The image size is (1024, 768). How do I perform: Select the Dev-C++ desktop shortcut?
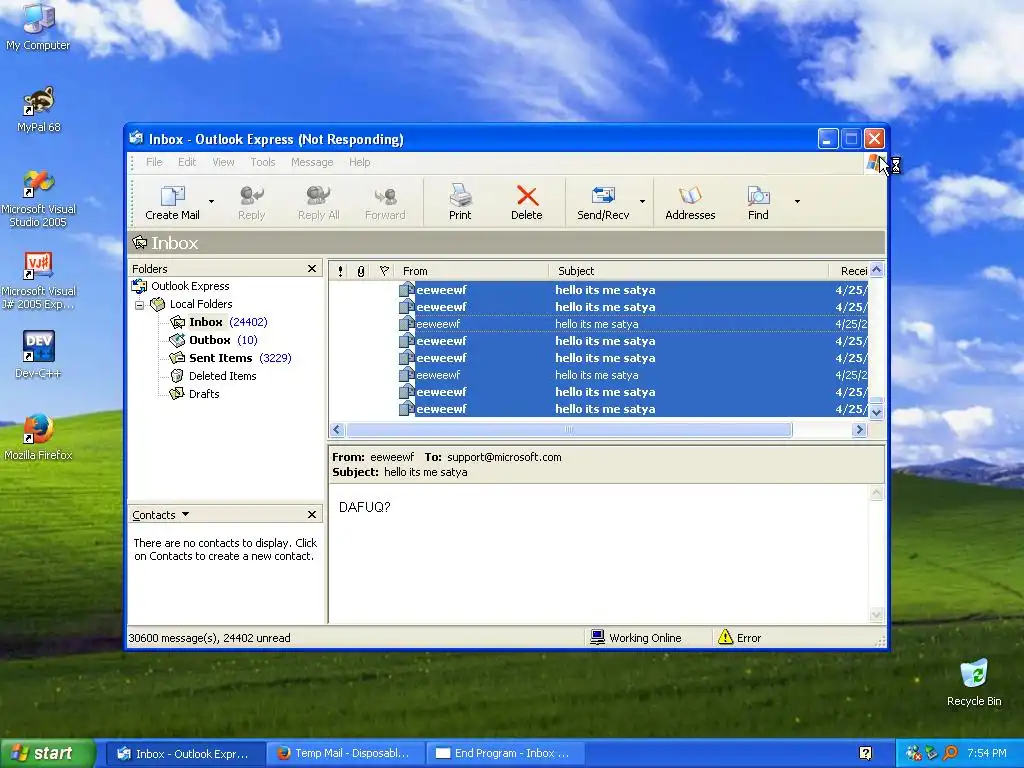[38, 355]
